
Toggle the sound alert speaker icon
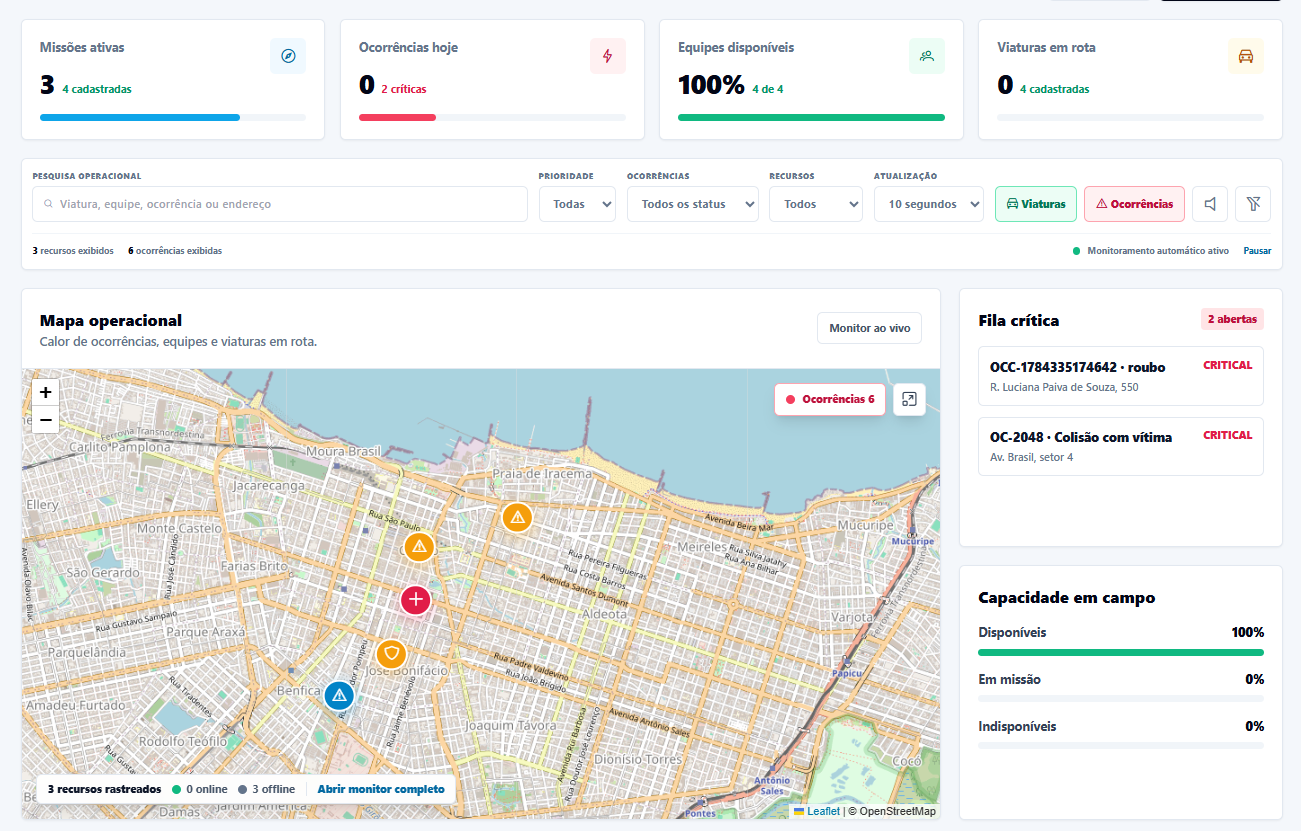[1210, 204]
